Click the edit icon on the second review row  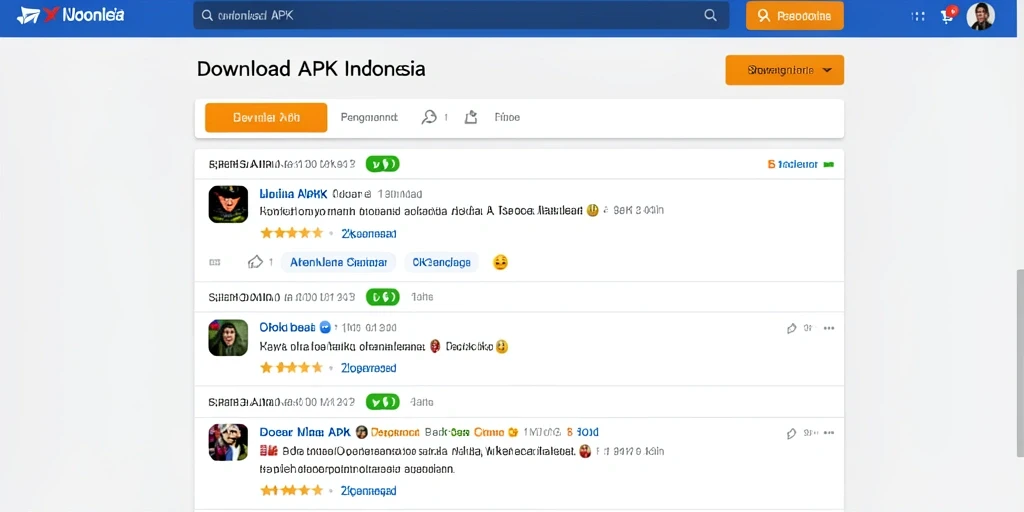pyautogui.click(x=792, y=328)
